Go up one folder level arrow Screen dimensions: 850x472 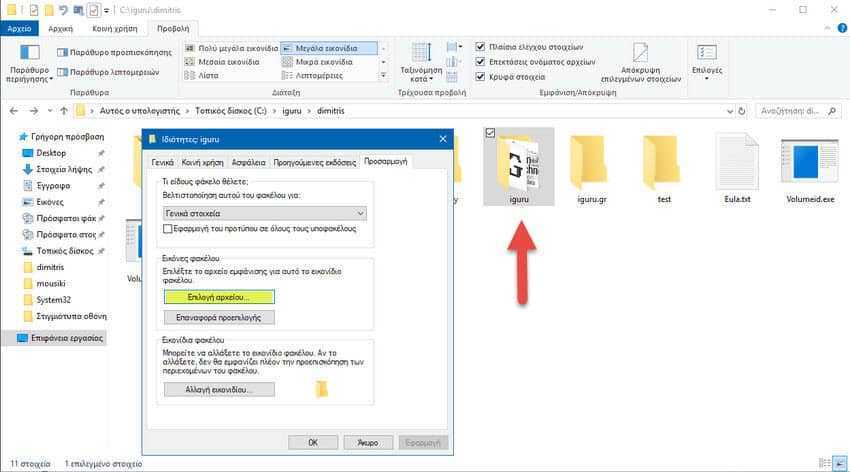coord(64,111)
